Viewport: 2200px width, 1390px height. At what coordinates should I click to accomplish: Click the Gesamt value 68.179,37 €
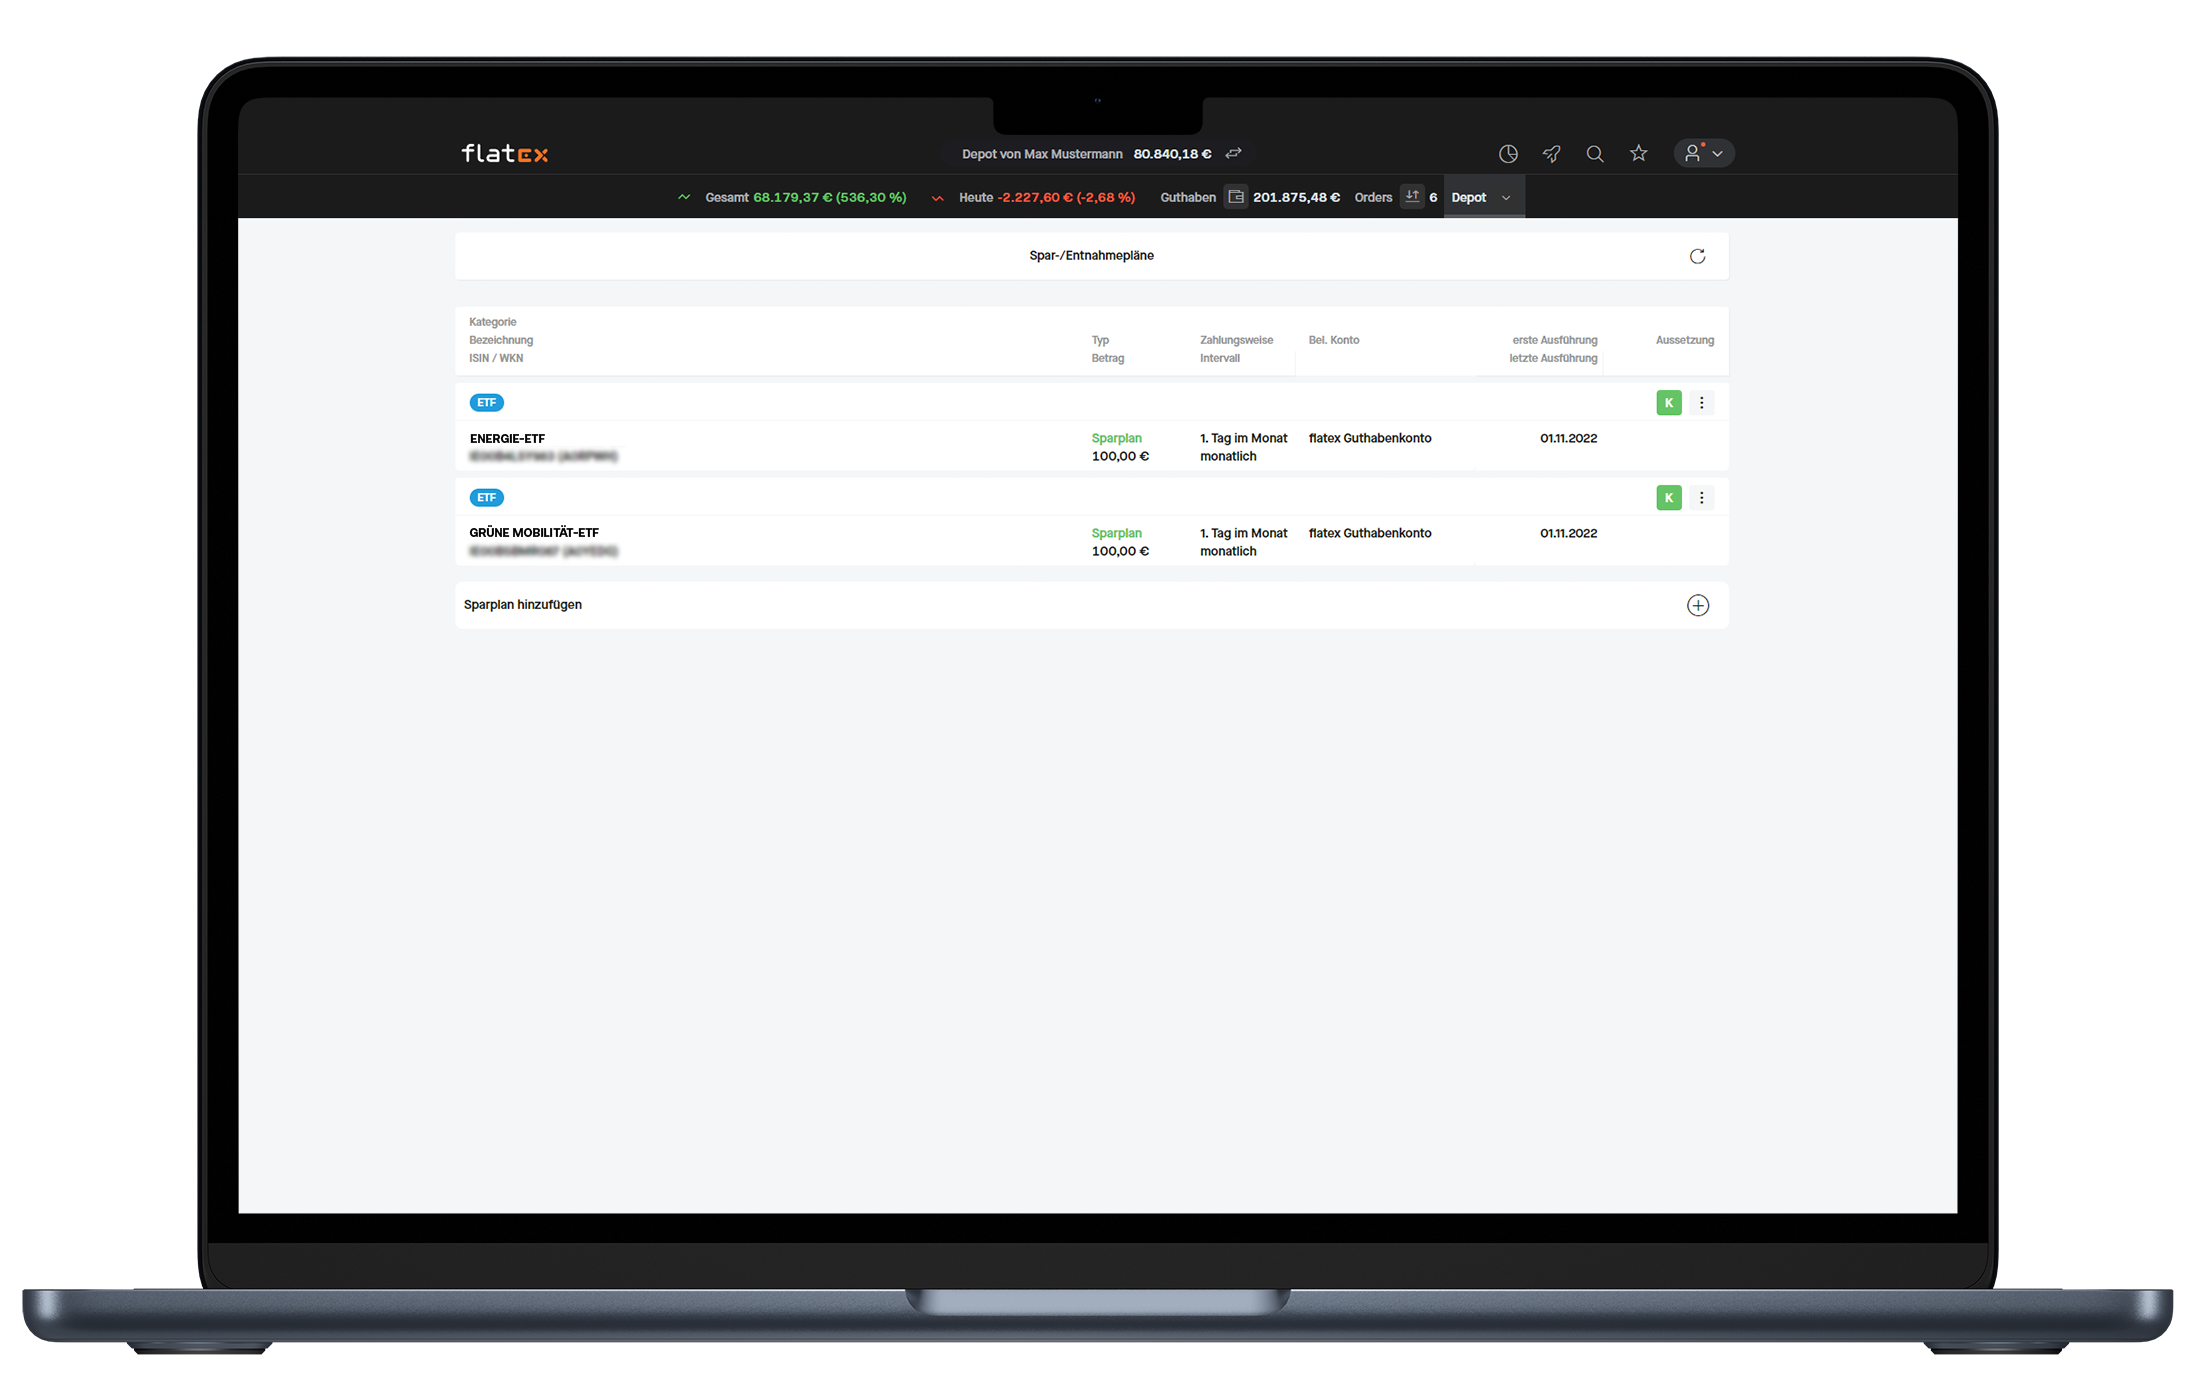792,197
